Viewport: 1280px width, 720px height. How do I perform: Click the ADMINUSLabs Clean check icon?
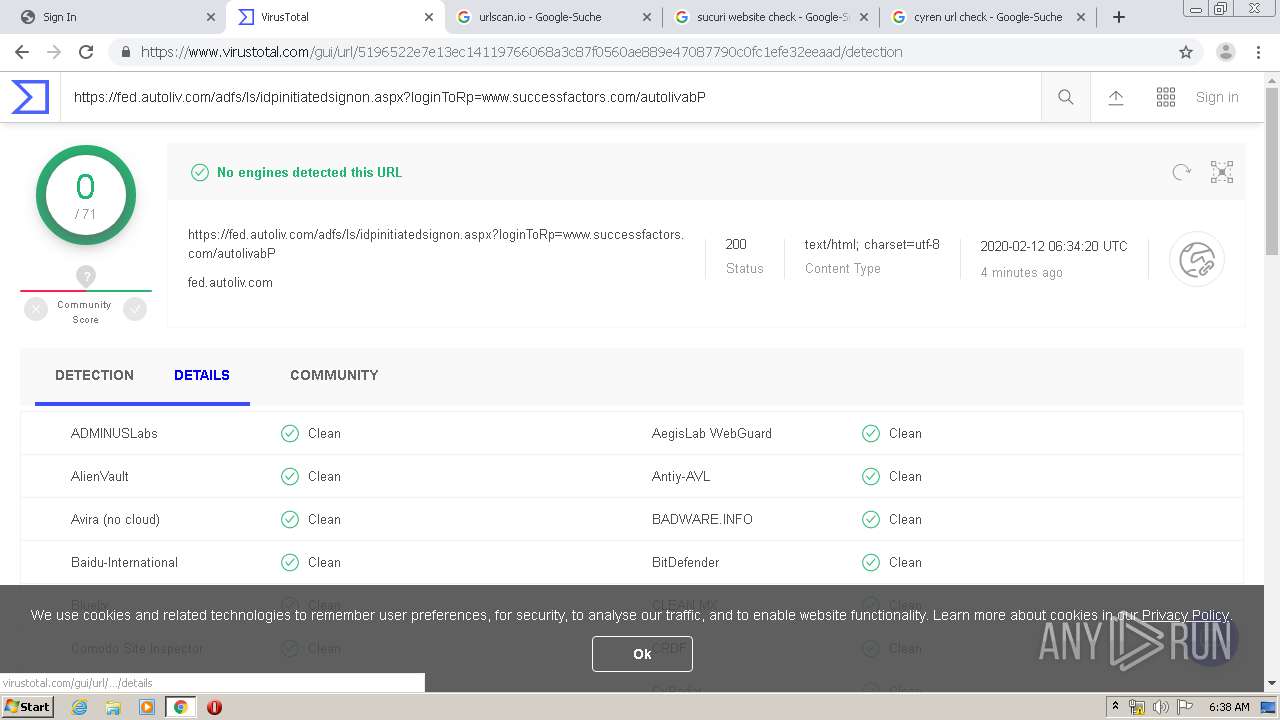290,433
